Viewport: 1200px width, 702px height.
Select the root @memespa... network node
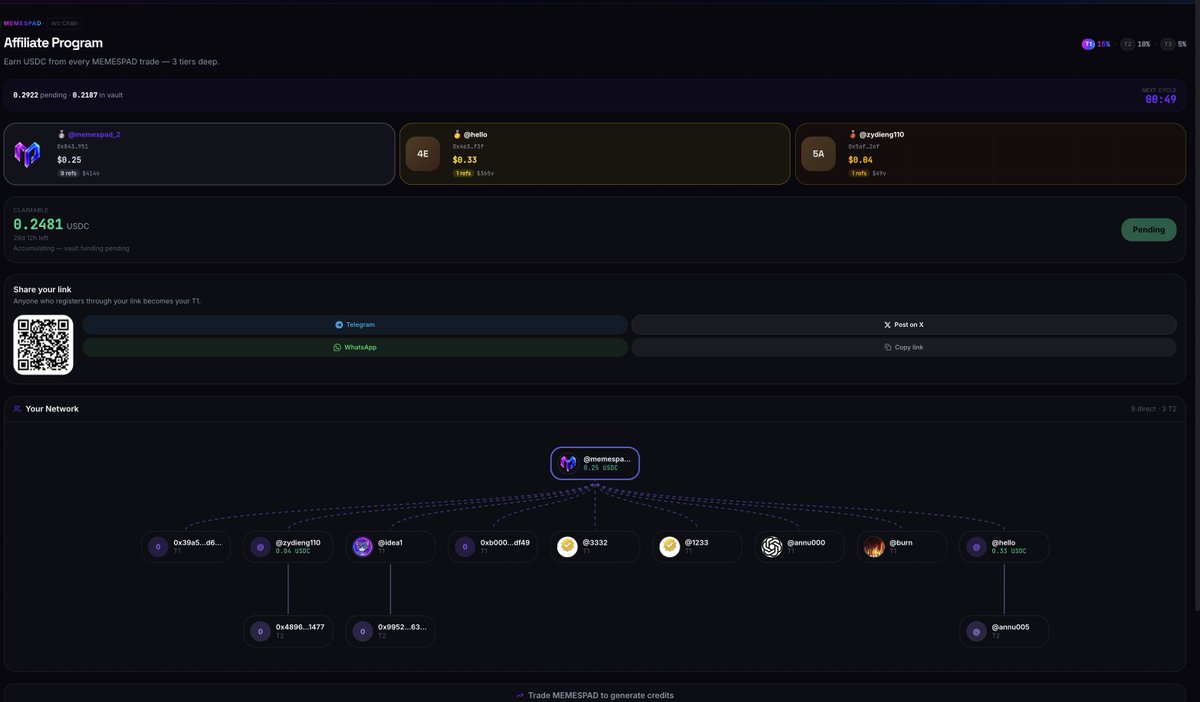pyautogui.click(x=595, y=463)
